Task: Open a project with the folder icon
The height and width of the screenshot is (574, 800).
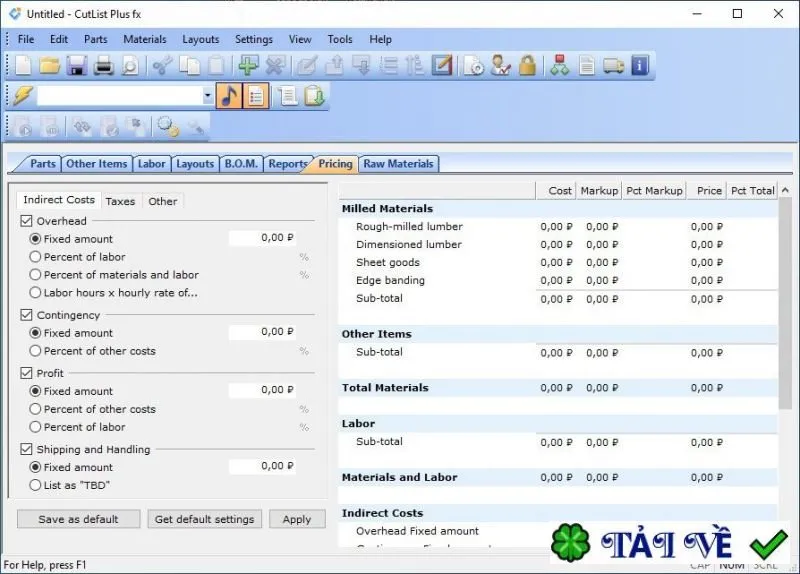Action: (50, 66)
